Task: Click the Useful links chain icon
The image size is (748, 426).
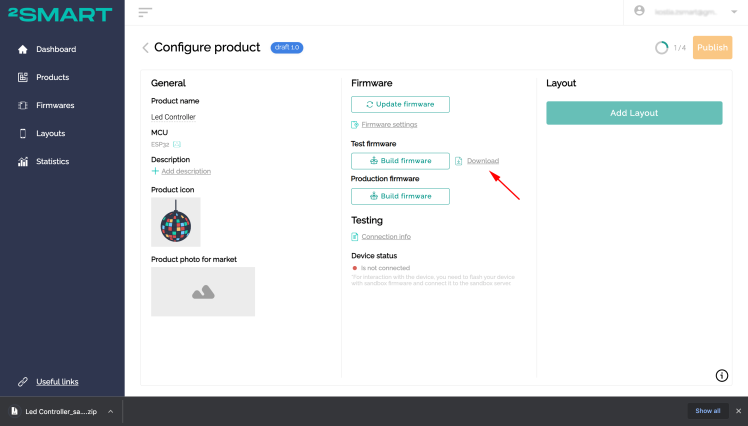Action: coord(22,381)
